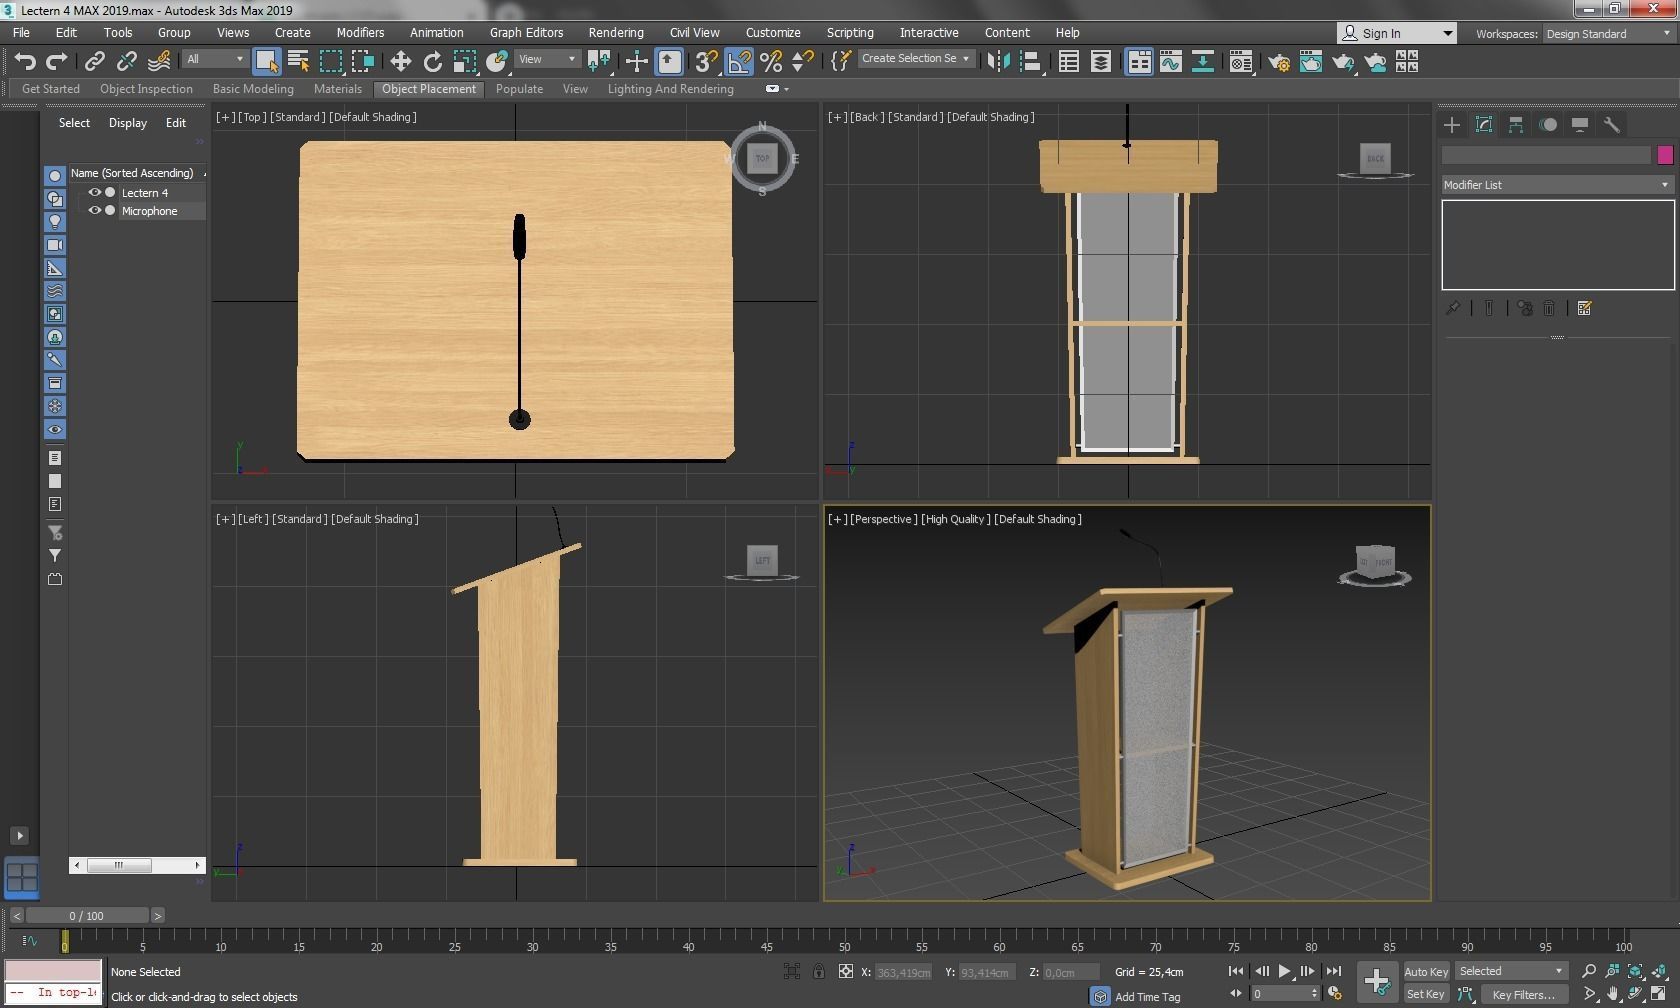Open the Rendered Frame Window
This screenshot has height=1008, width=1680.
point(1311,62)
